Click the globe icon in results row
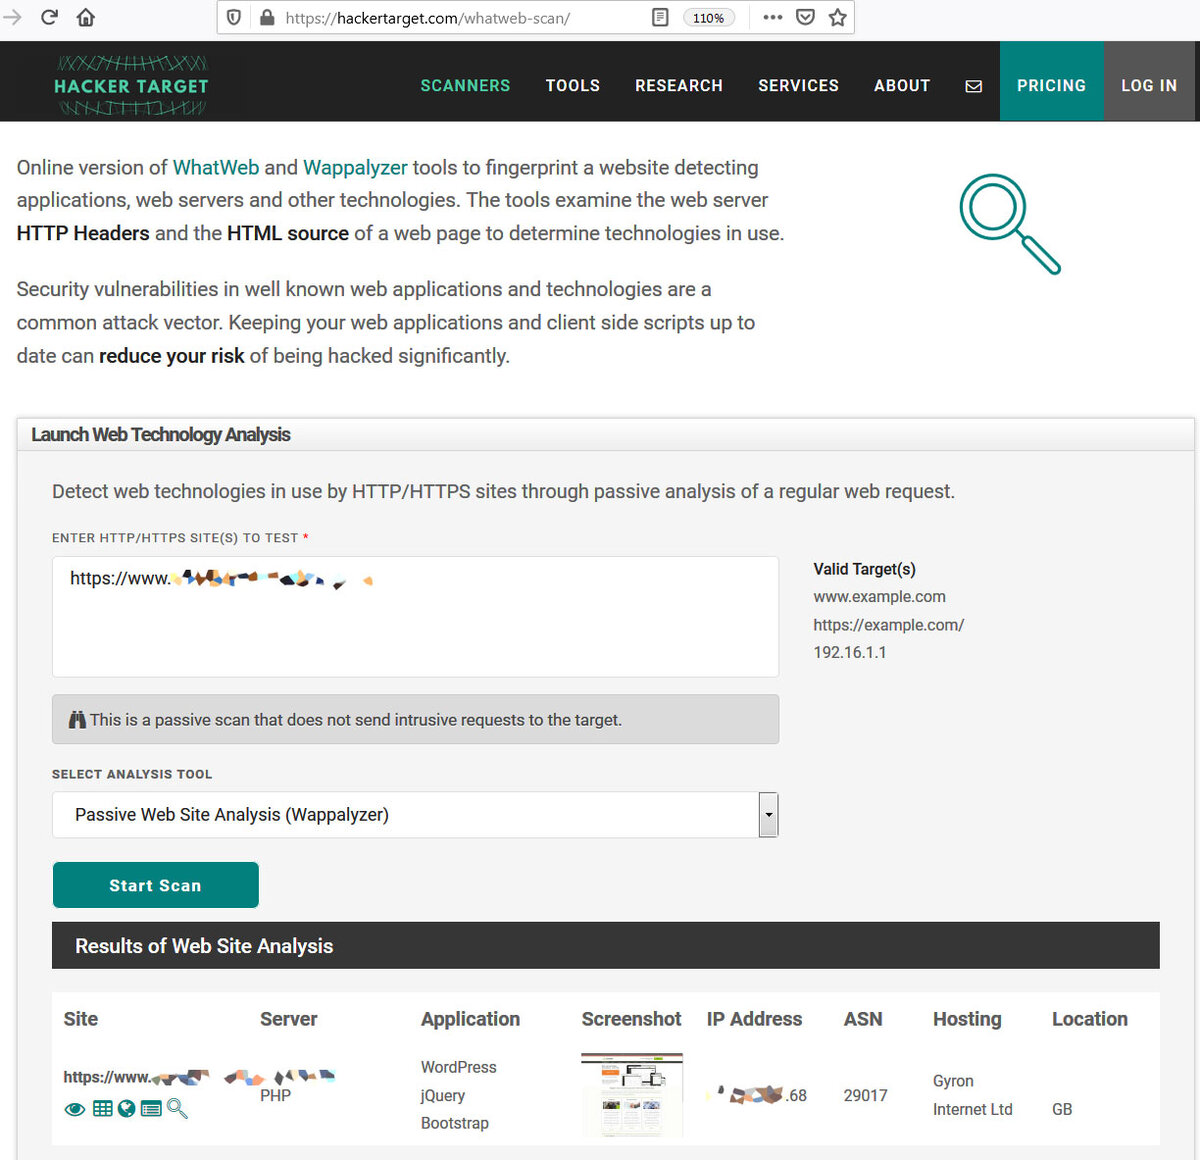Screen dimensions: 1200x1160 [x=126, y=1108]
